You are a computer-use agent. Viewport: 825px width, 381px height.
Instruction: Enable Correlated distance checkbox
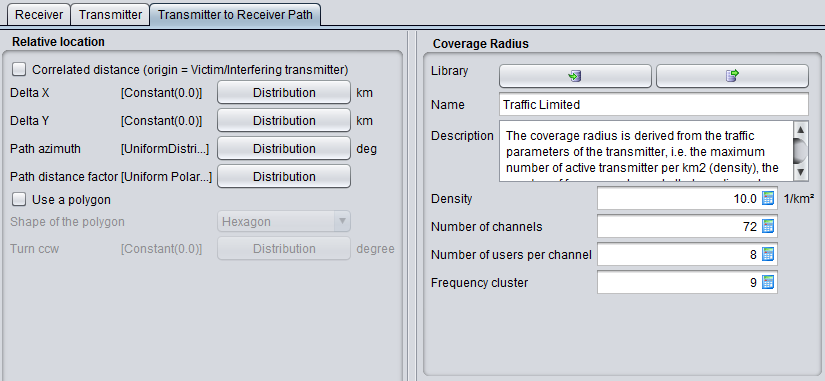coord(19,69)
